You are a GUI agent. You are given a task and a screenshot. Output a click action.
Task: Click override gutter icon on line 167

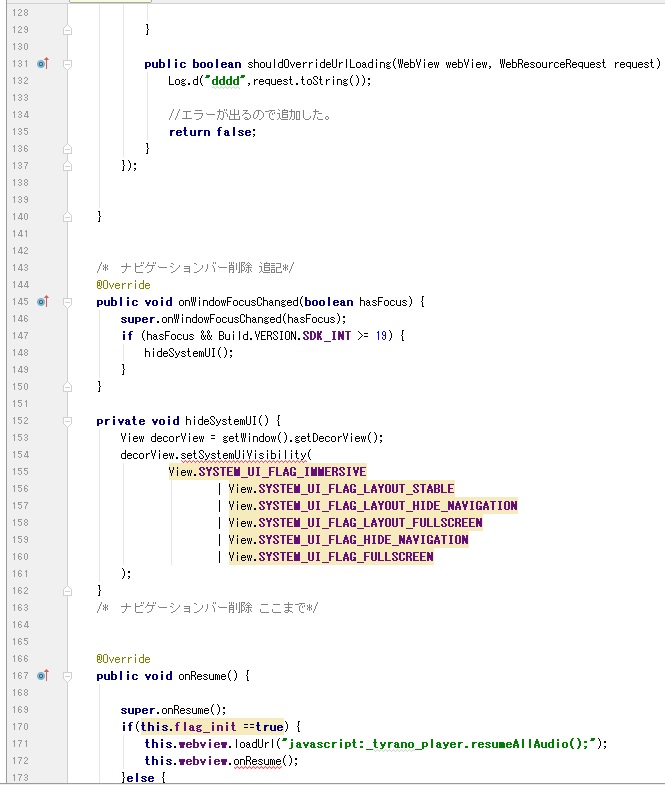click(x=43, y=676)
